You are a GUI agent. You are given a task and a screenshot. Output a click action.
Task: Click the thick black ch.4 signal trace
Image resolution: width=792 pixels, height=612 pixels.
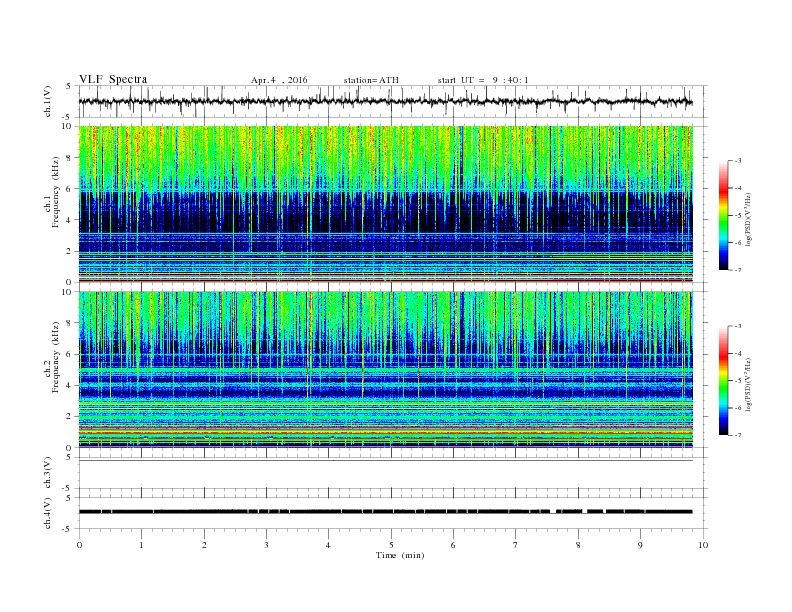(x=385, y=512)
